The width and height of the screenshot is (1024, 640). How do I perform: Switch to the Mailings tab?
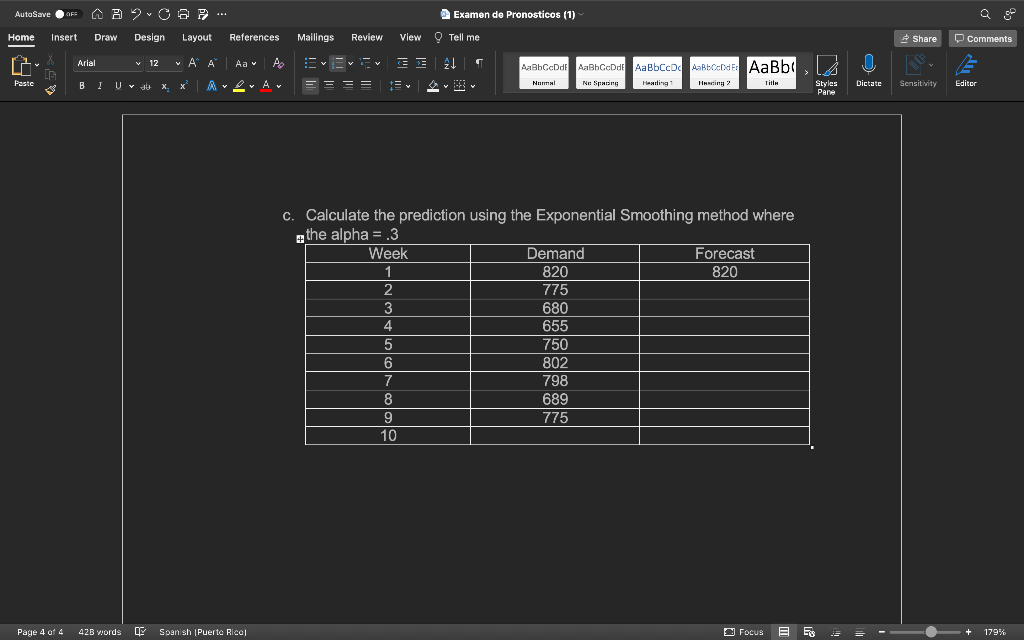(x=316, y=37)
